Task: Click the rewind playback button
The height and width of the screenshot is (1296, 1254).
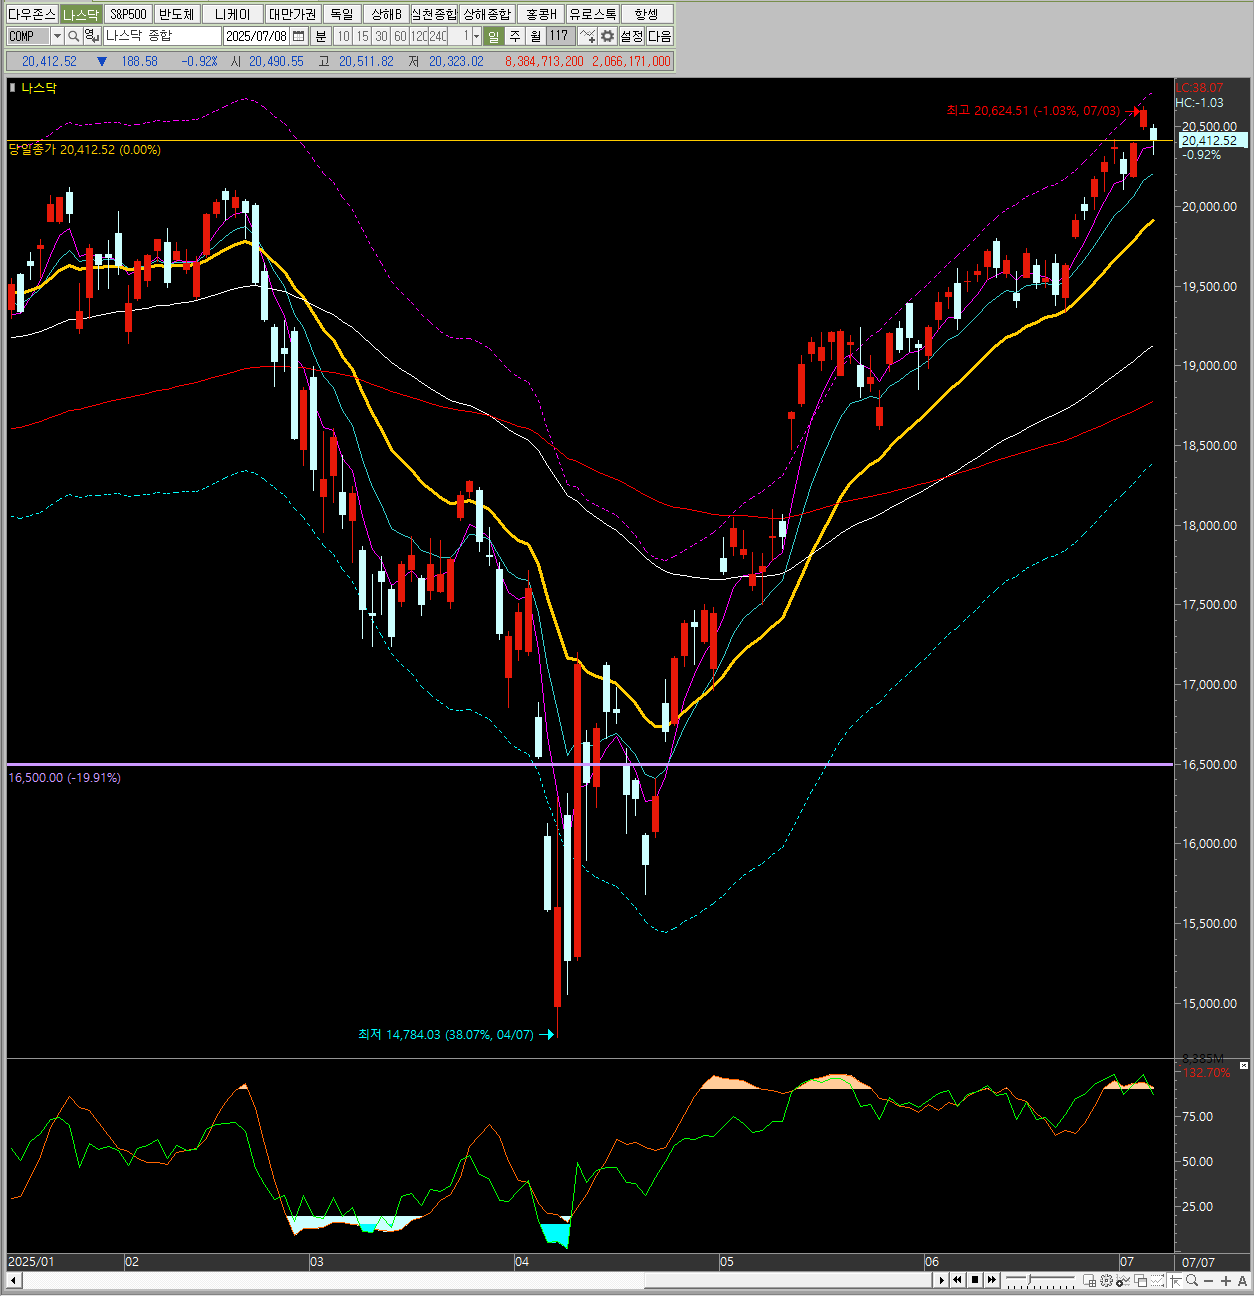Action: pos(957,1280)
